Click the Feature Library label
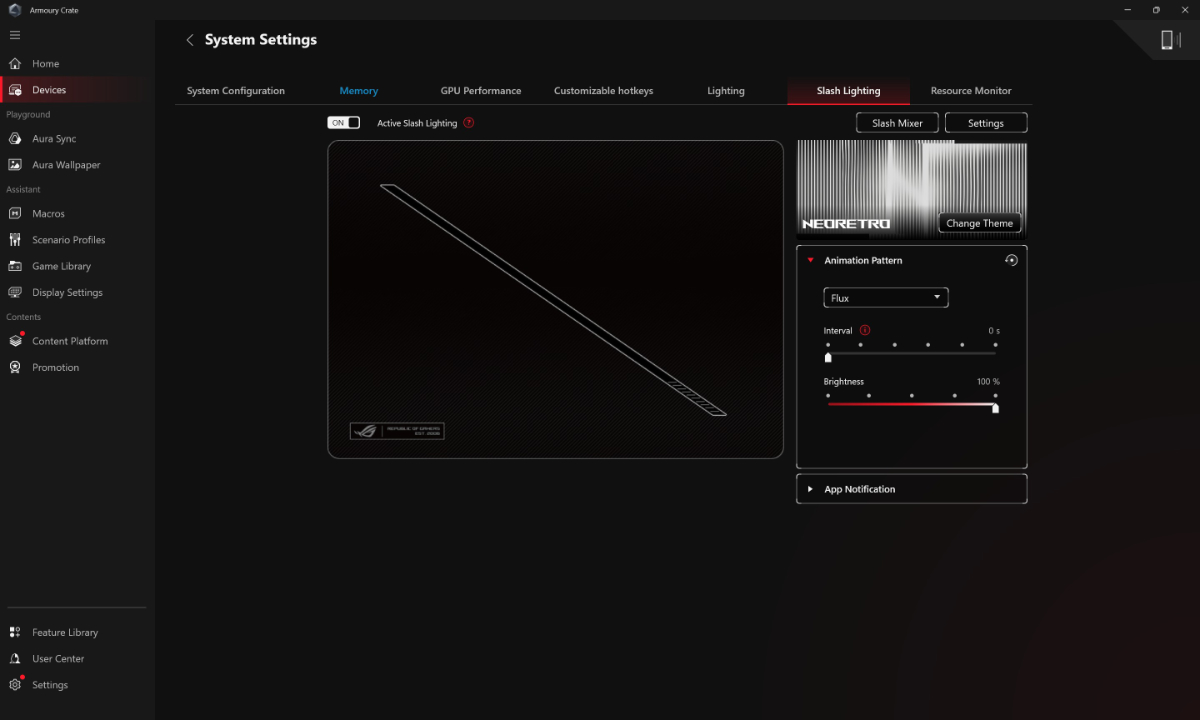 click(65, 633)
